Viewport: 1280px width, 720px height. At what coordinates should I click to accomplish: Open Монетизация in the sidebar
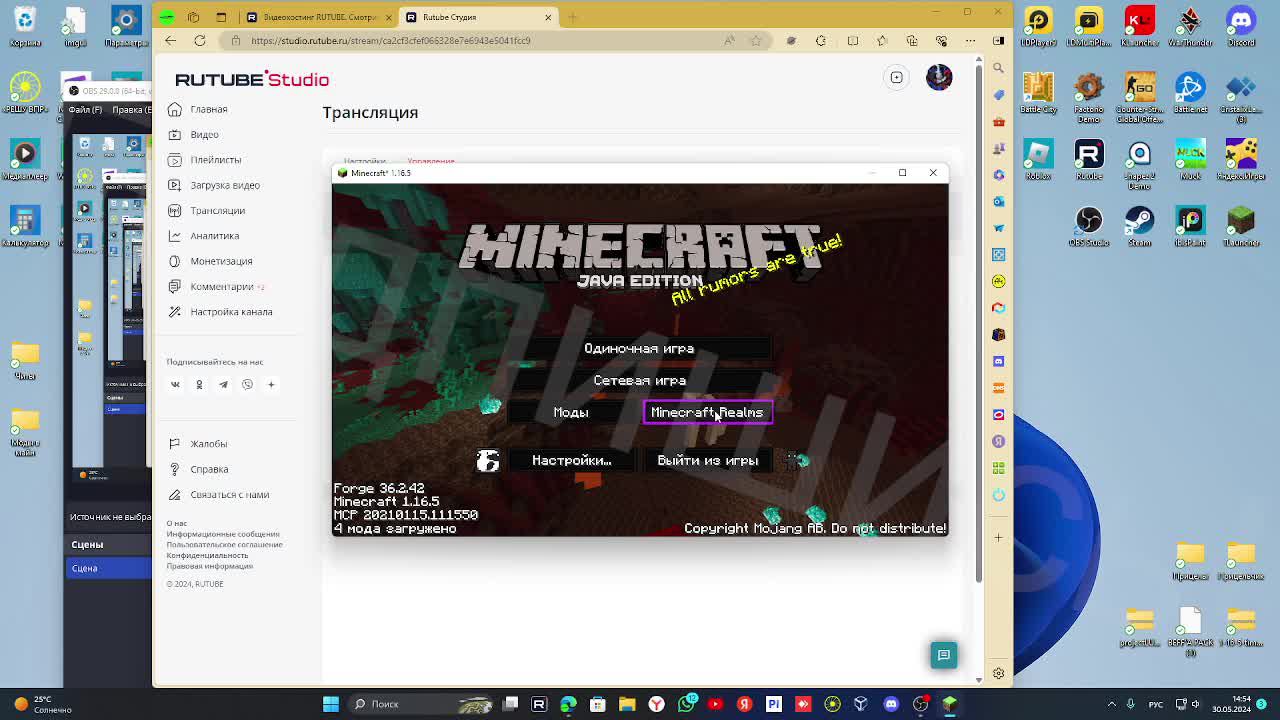(210, 261)
